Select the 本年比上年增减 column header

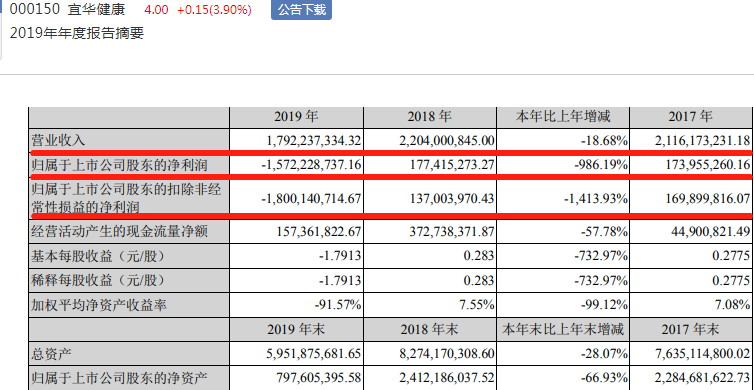coord(563,117)
